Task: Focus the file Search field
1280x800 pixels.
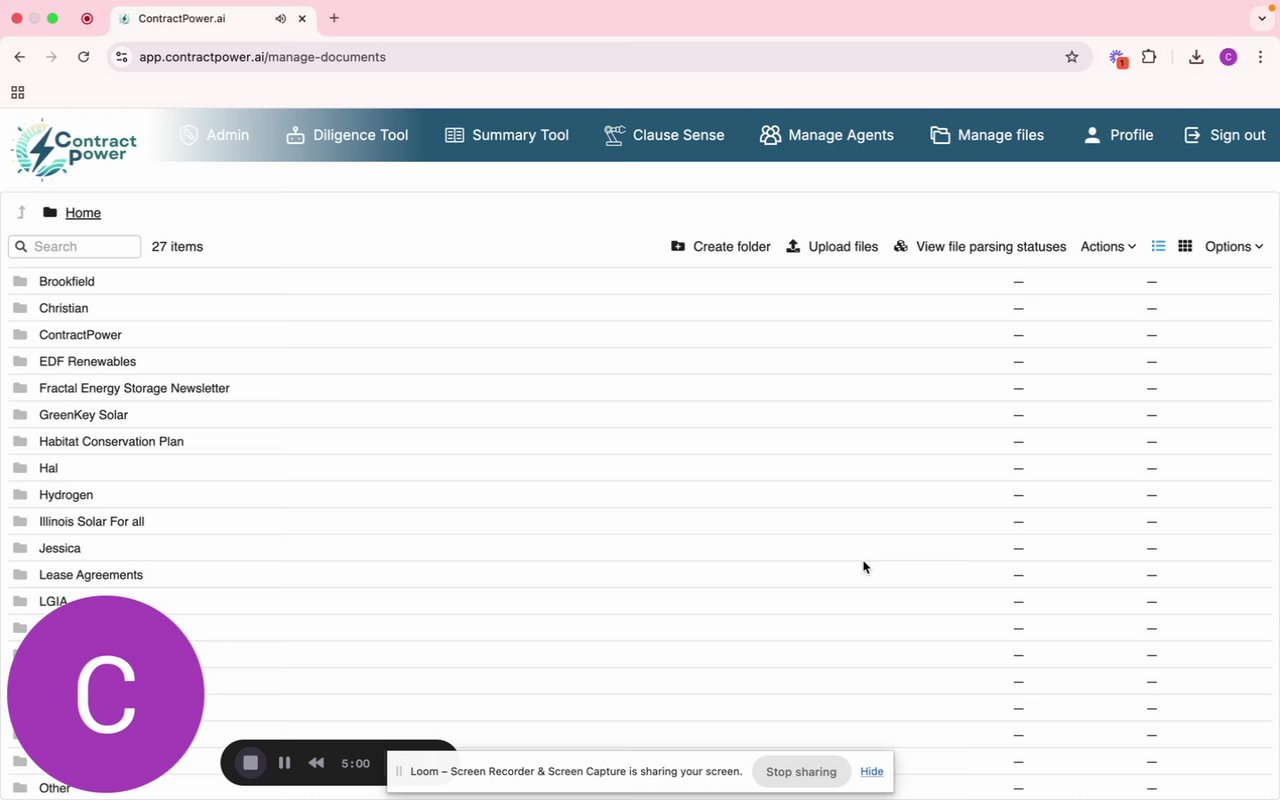Action: (x=75, y=247)
